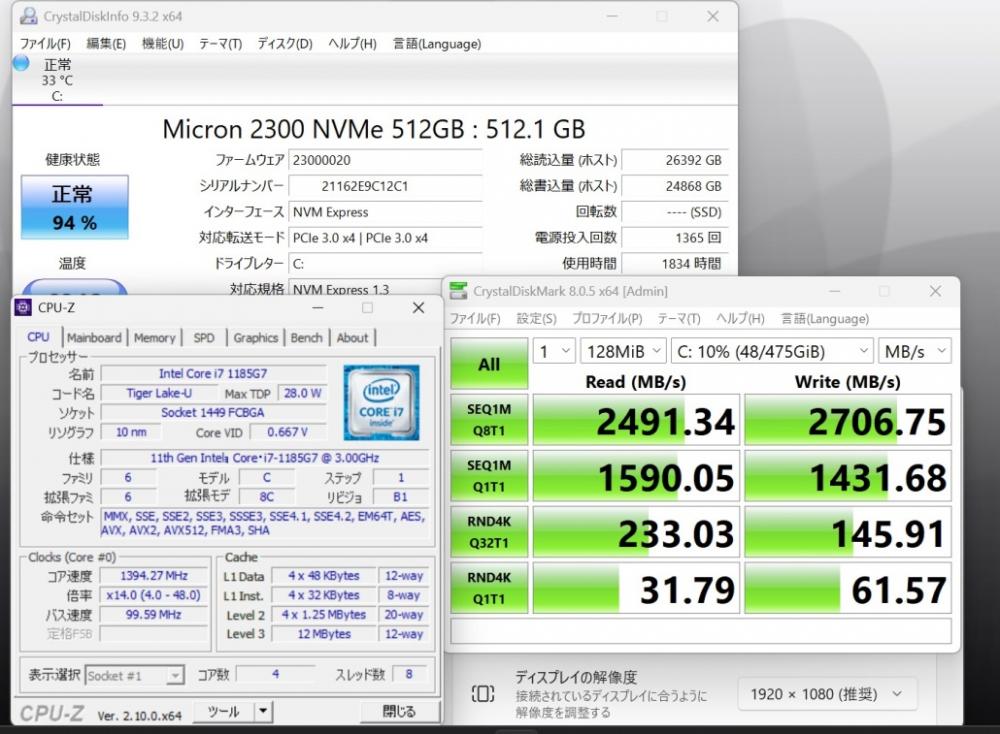
Task: Click the CrystalDiskMark app icon in title bar
Action: [x=458, y=291]
